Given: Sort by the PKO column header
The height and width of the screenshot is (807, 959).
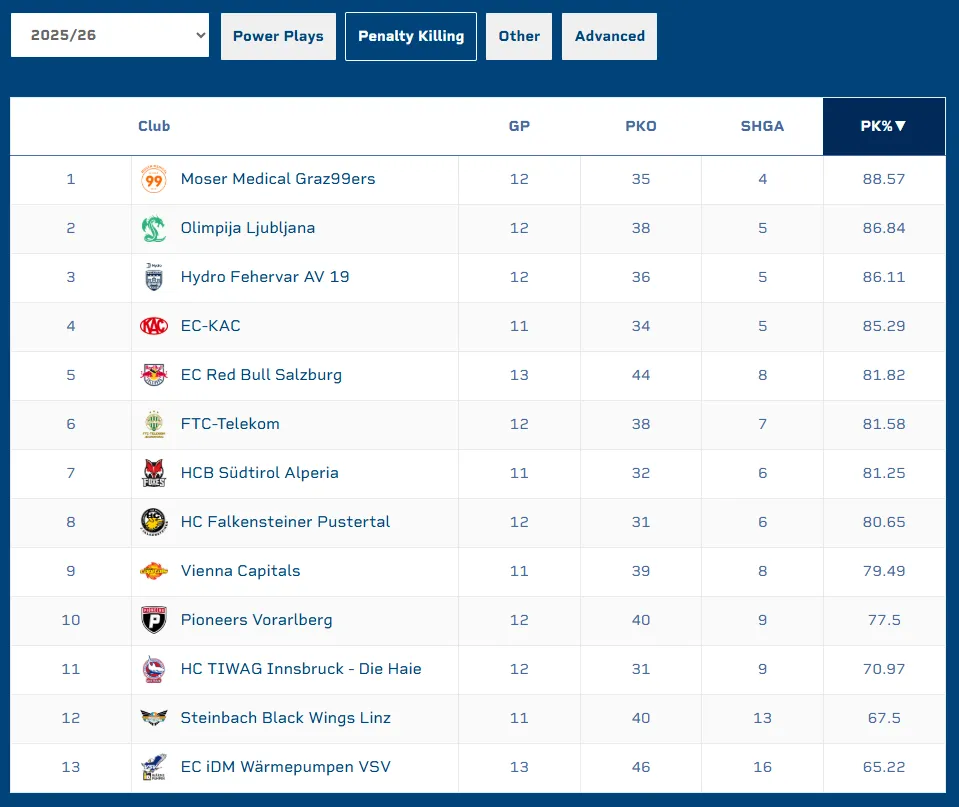Looking at the screenshot, I should click(x=641, y=127).
